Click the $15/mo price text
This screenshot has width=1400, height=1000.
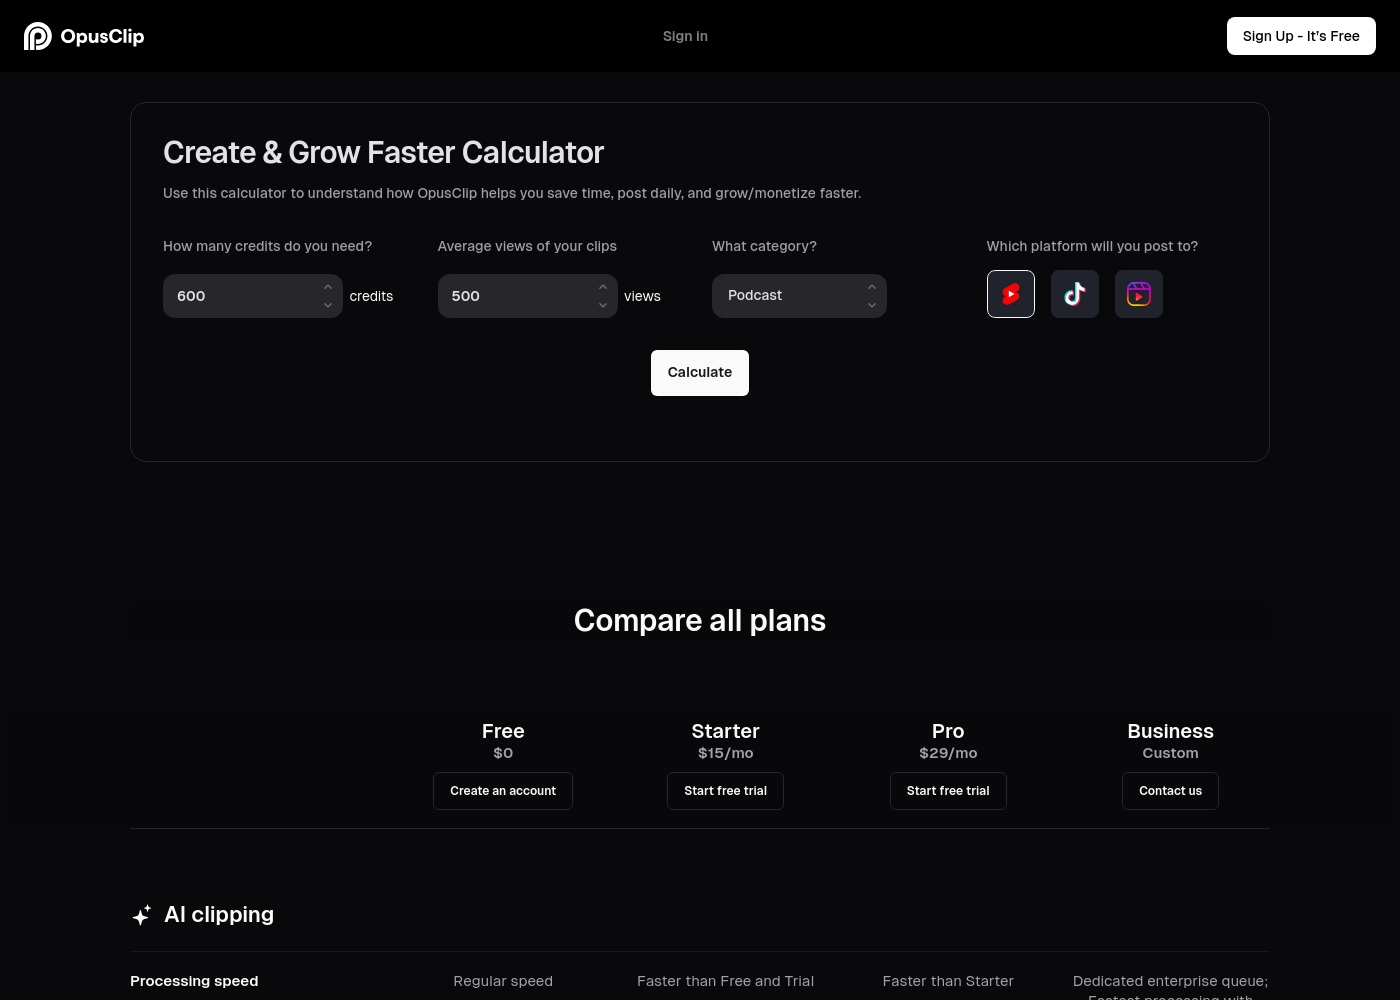coord(726,753)
